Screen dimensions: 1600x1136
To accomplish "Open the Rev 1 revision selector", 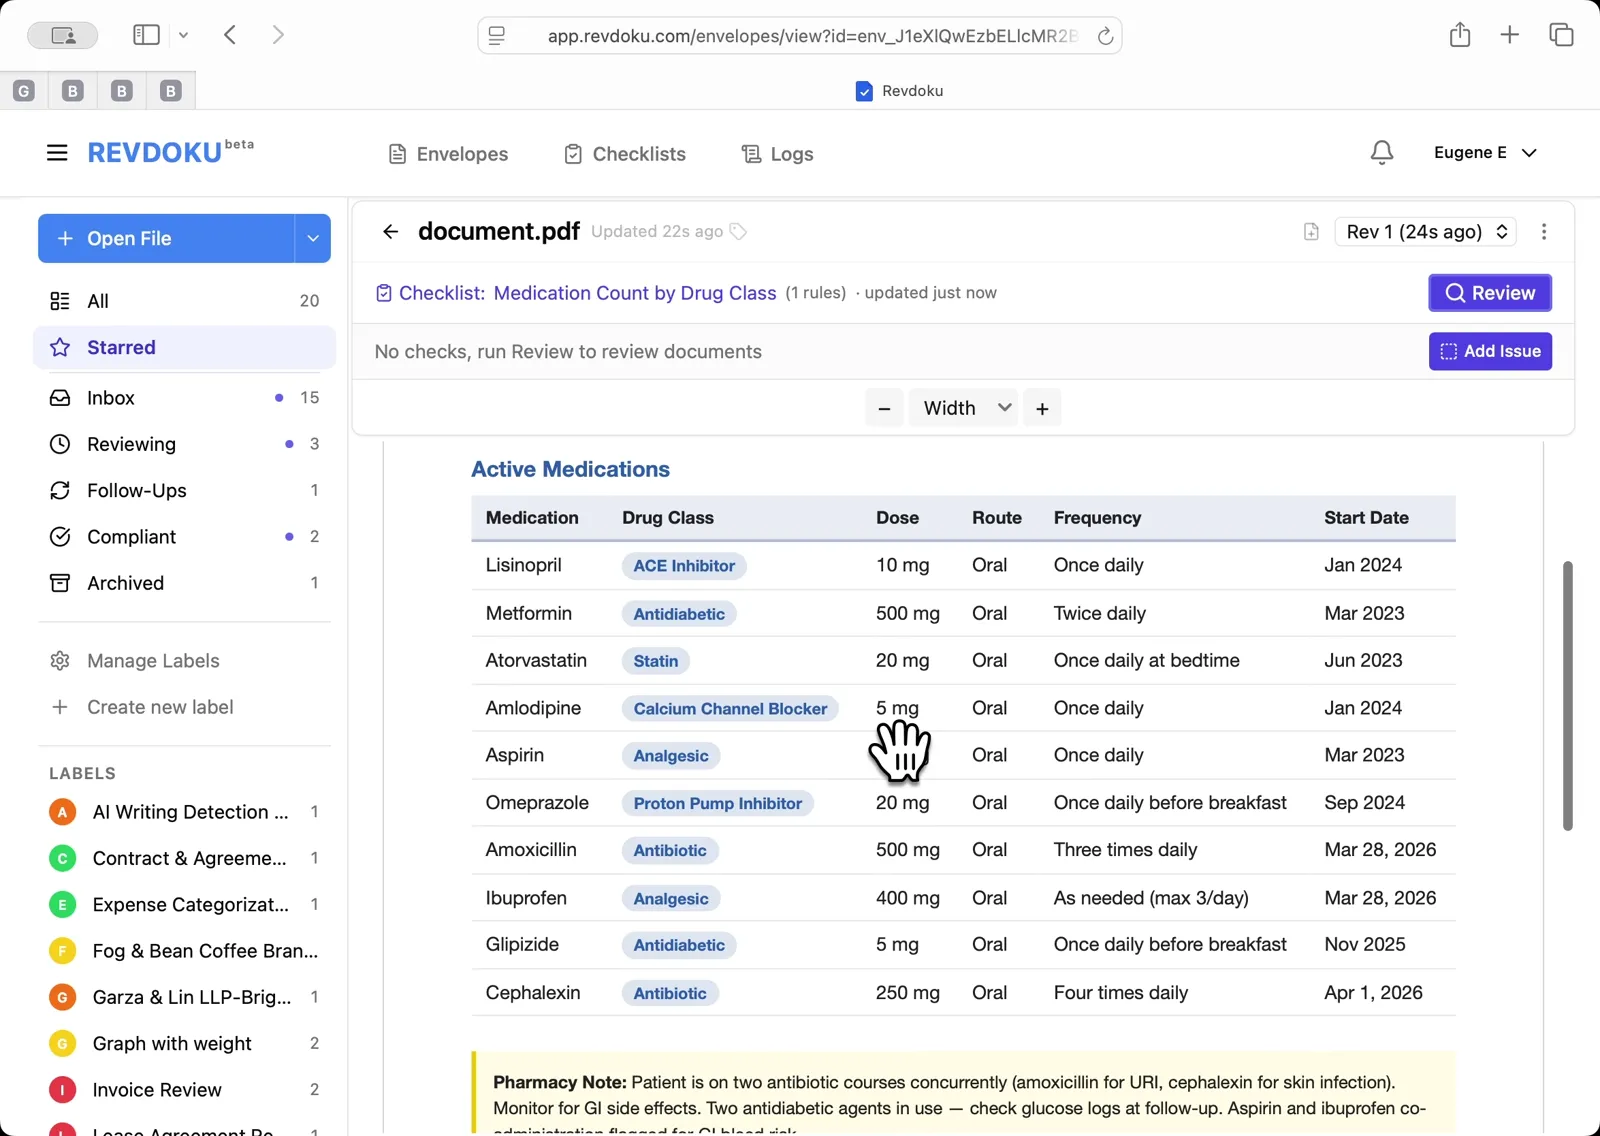I will point(1424,231).
